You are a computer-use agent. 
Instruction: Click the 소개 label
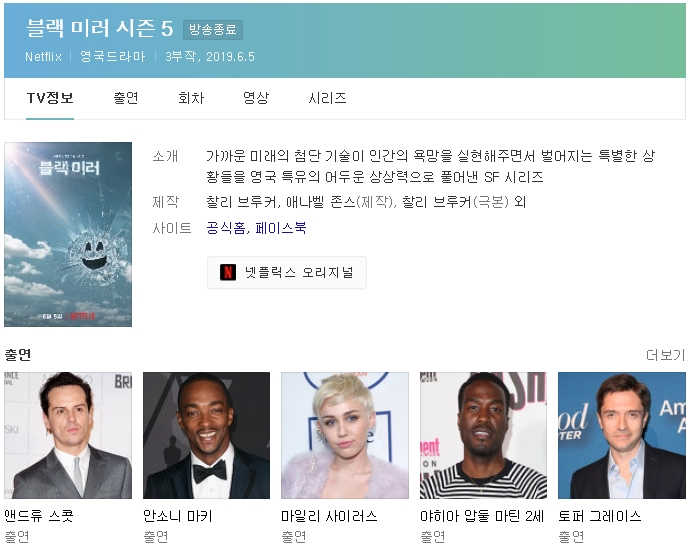[x=165, y=156]
